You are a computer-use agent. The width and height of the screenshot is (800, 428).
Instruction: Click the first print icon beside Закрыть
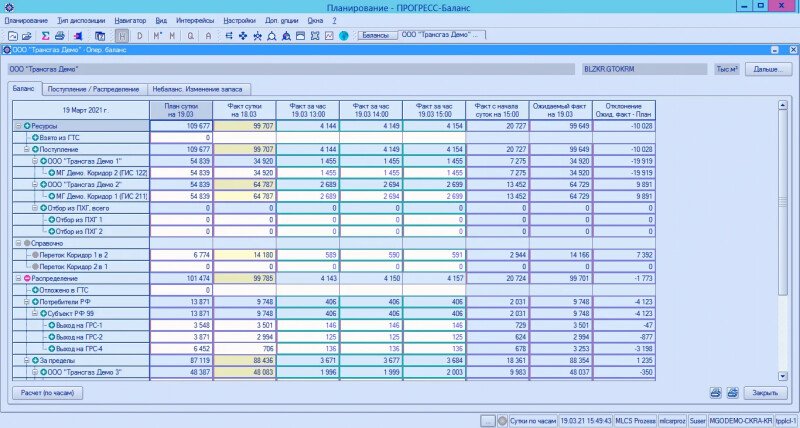click(x=716, y=393)
